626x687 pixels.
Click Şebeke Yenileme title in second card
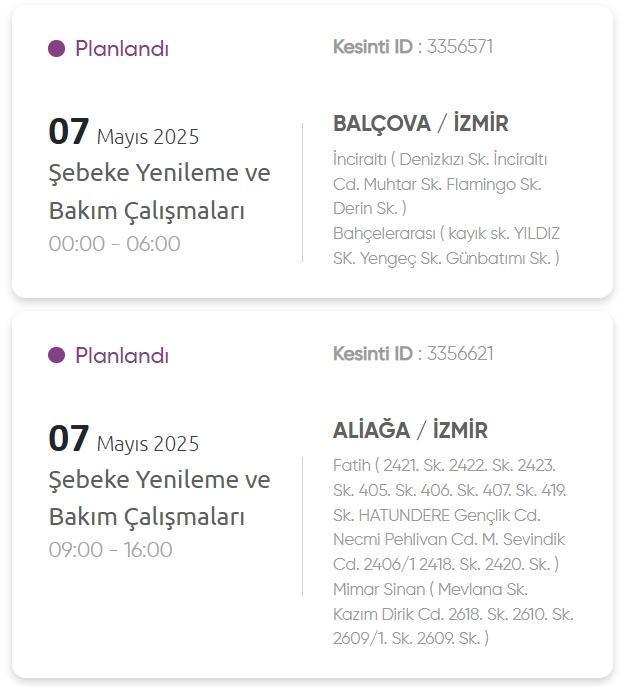coord(159,498)
